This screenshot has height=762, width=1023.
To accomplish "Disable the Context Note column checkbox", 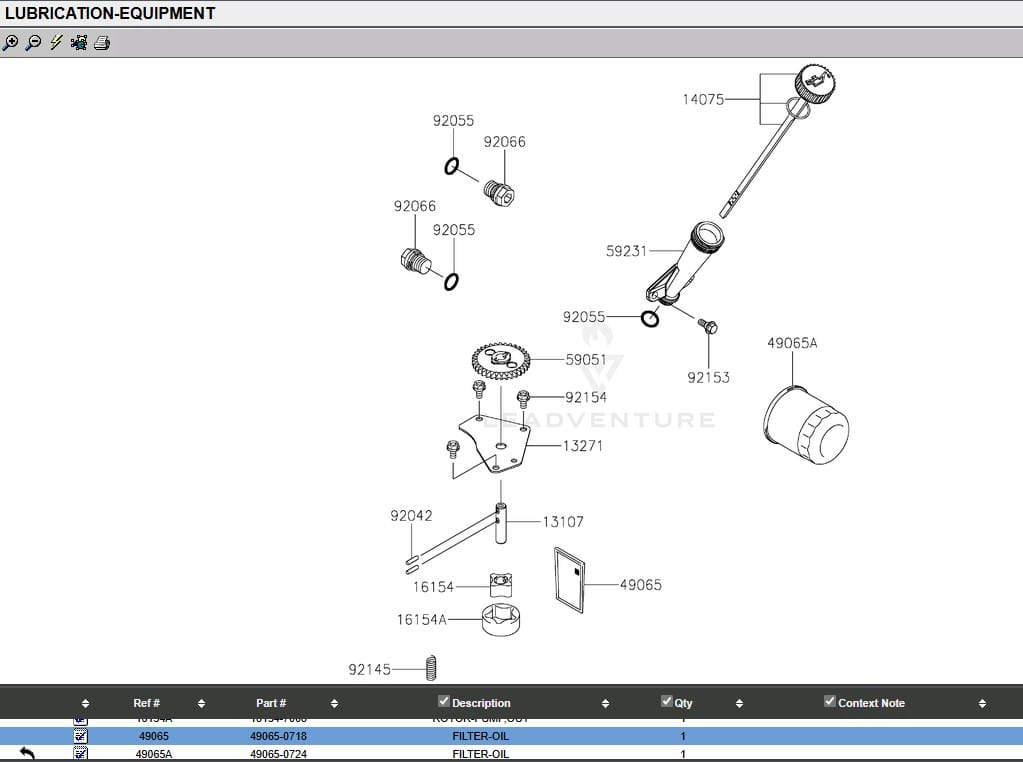I will [x=829, y=702].
